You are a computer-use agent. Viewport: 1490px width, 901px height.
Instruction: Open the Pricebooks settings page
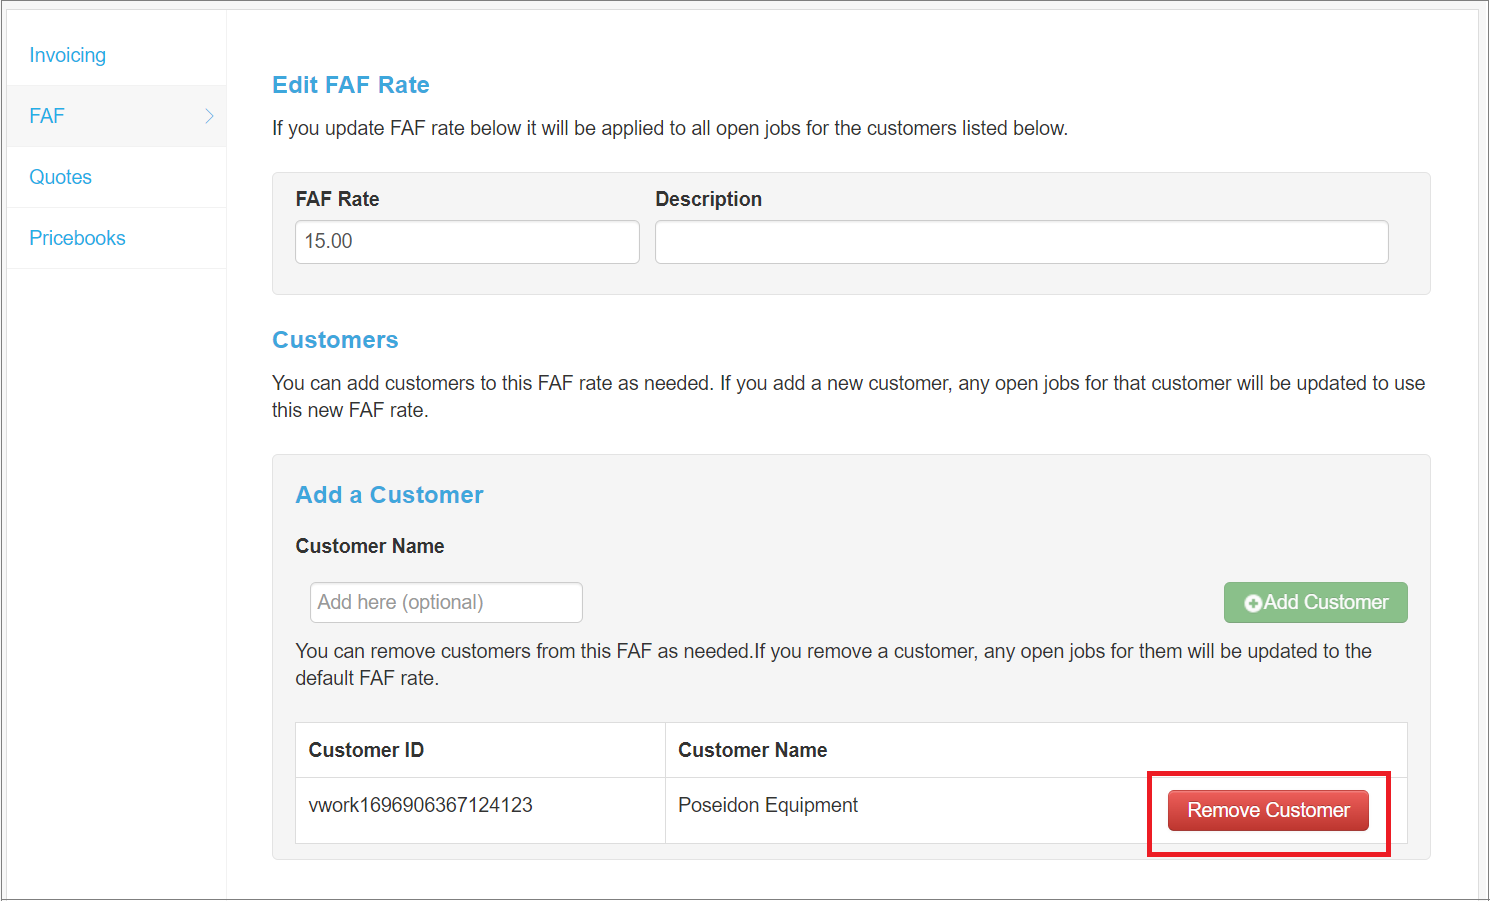[x=77, y=238]
